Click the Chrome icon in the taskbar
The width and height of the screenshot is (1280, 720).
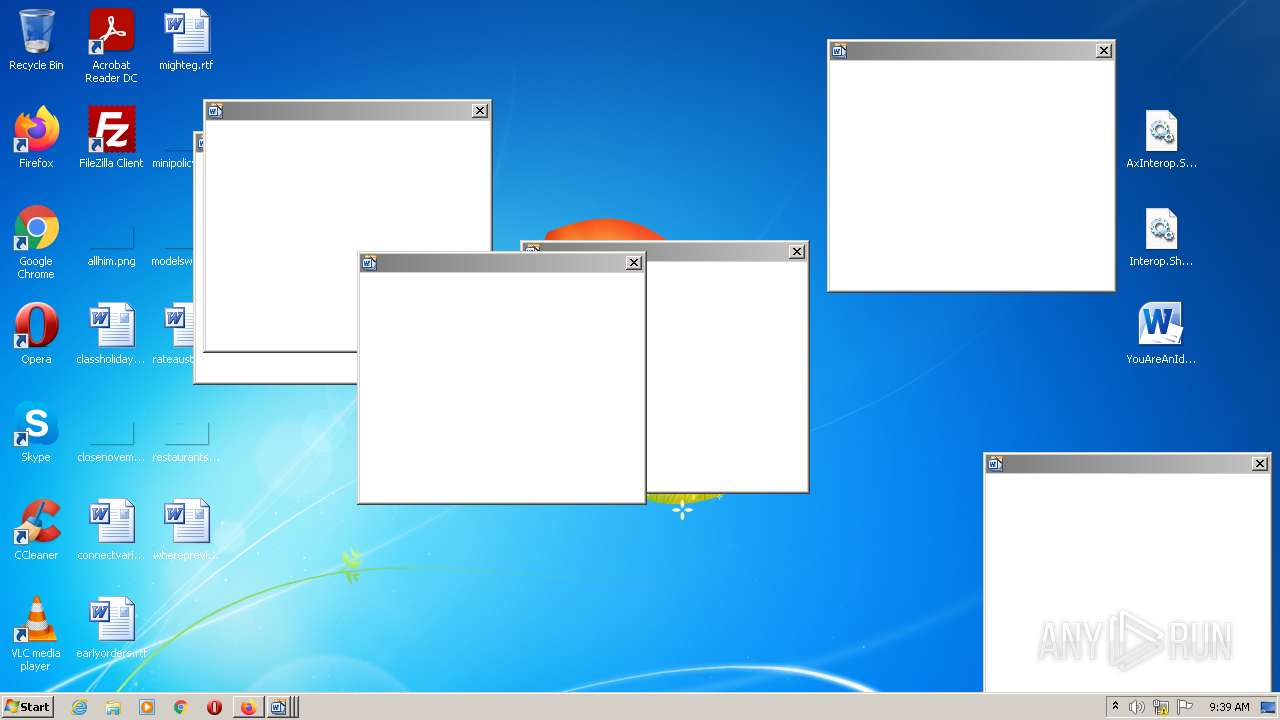pos(180,707)
